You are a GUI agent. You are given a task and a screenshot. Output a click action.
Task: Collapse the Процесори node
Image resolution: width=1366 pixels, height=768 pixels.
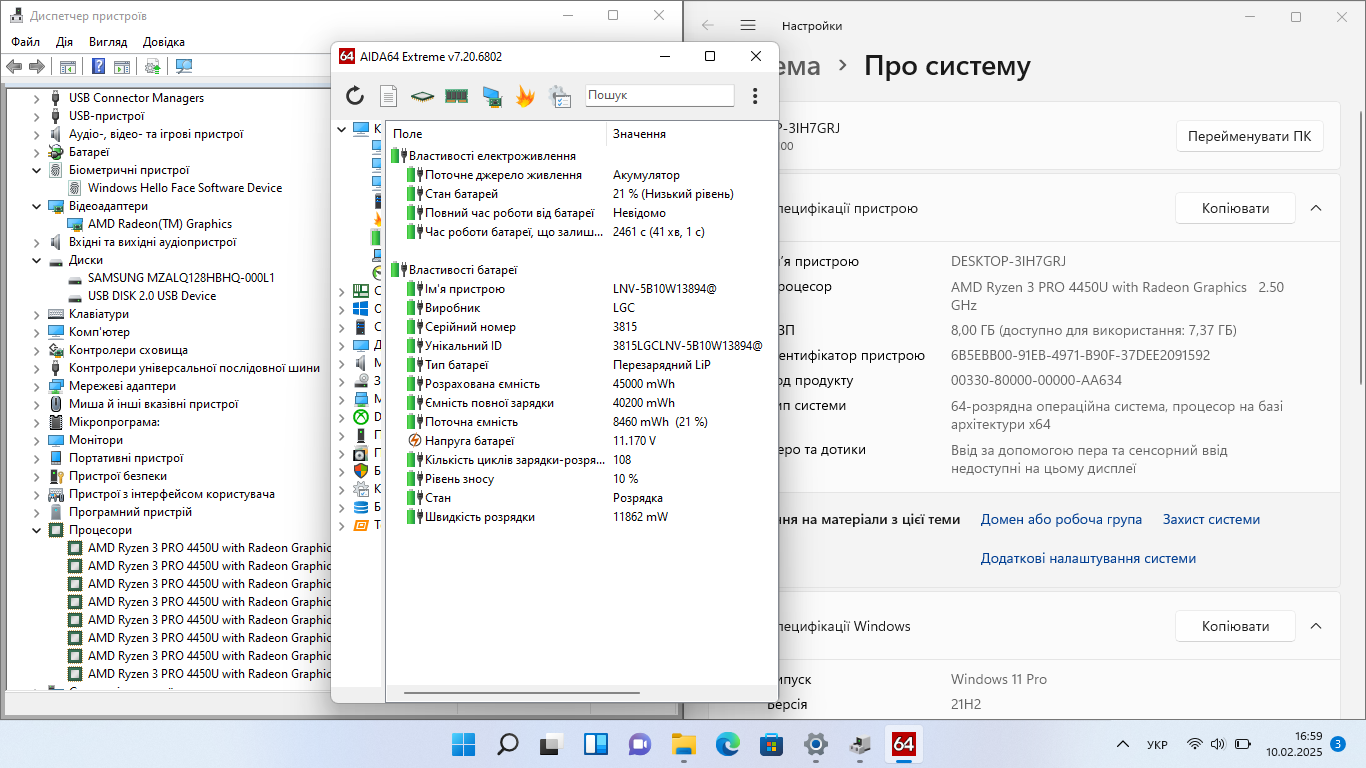click(x=37, y=530)
